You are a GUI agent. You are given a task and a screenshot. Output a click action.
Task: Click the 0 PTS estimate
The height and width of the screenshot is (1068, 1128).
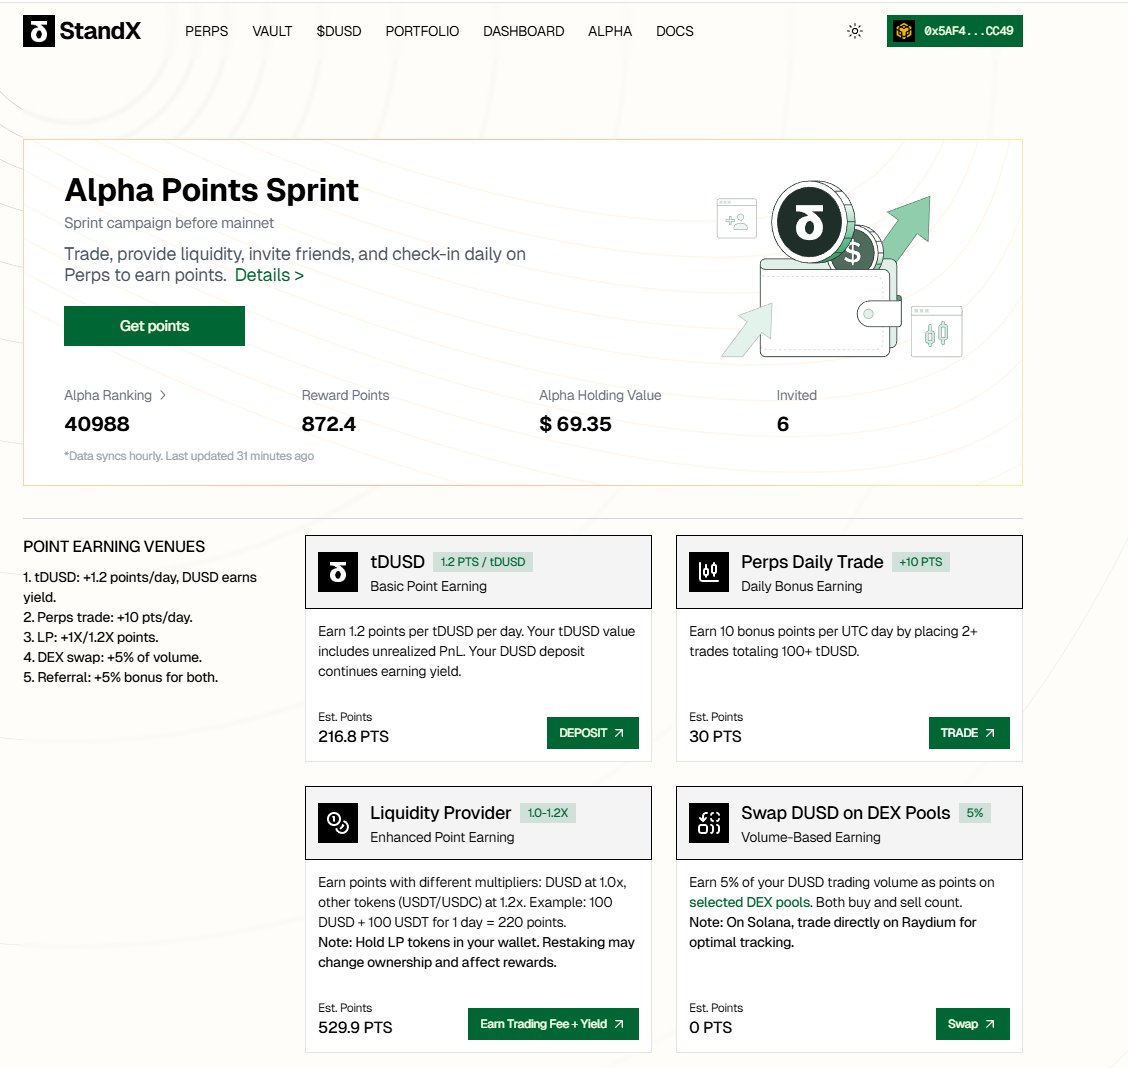click(x=711, y=1028)
